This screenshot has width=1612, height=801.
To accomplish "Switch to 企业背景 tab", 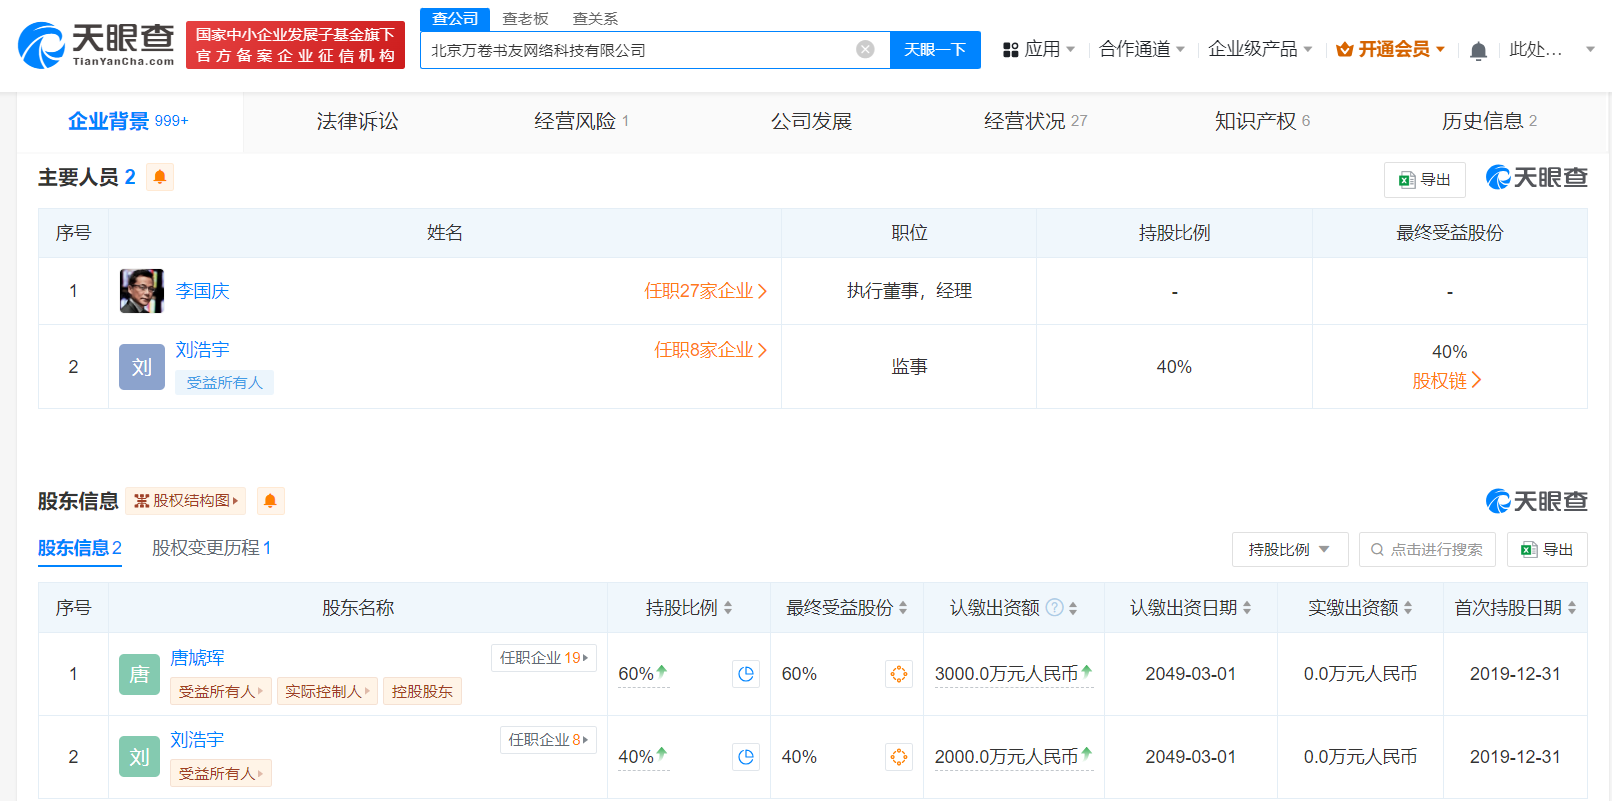I will click(128, 121).
